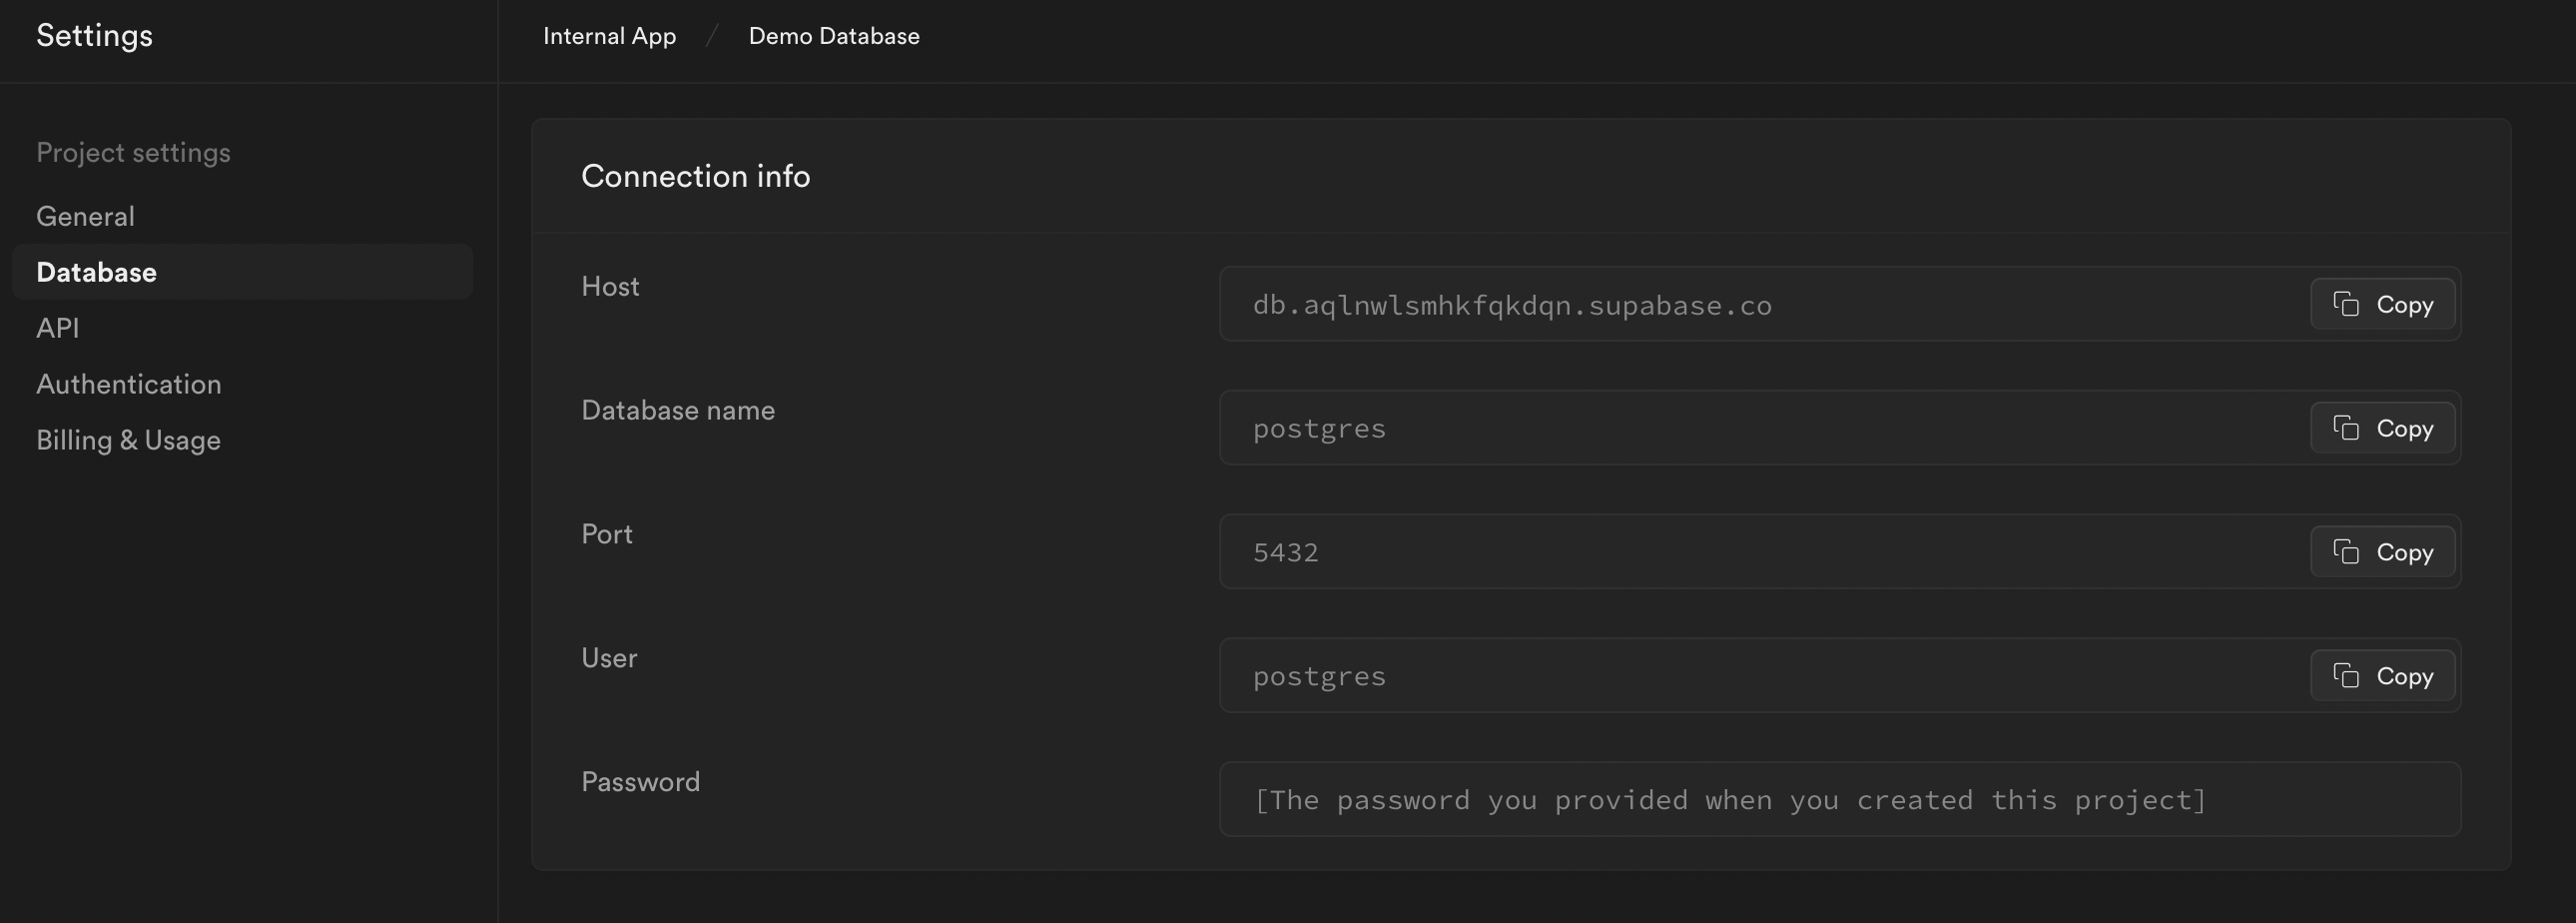Open Authentication settings page
2576x923 pixels.
[129, 385]
